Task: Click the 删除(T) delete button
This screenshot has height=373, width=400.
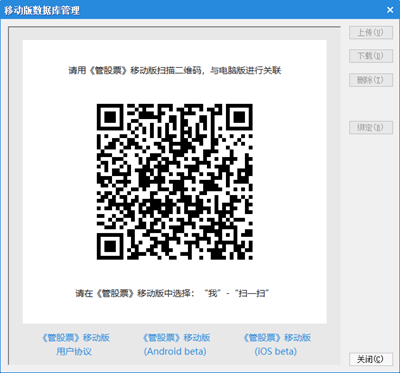Action: (x=371, y=80)
